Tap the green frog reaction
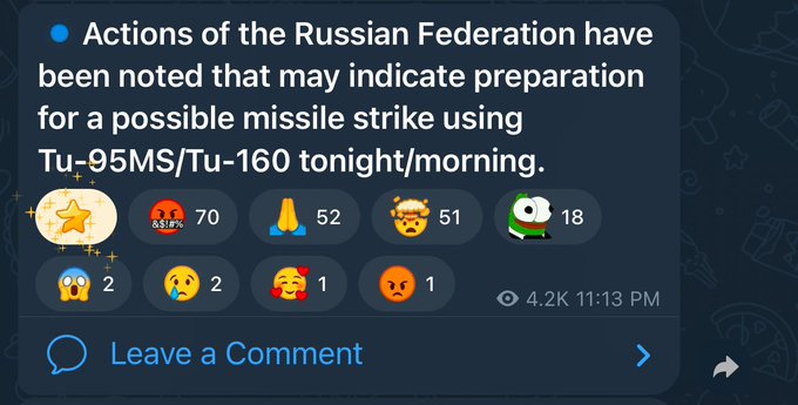Screen dimensions: 798x405 [548, 217]
